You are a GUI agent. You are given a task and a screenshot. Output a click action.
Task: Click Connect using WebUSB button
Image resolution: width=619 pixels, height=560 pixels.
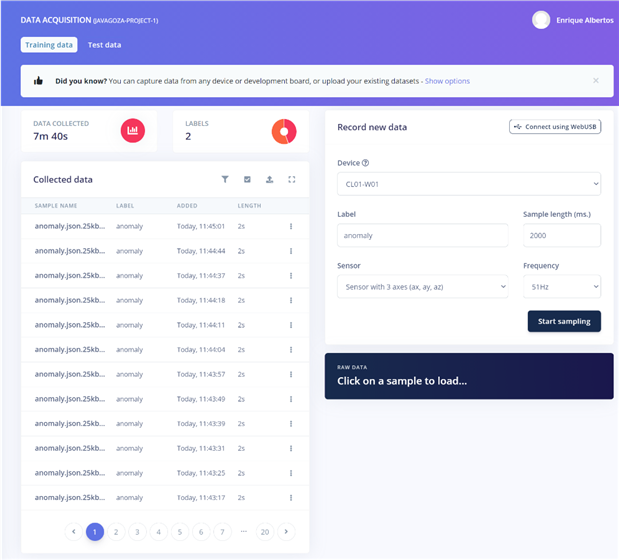pyautogui.click(x=555, y=127)
